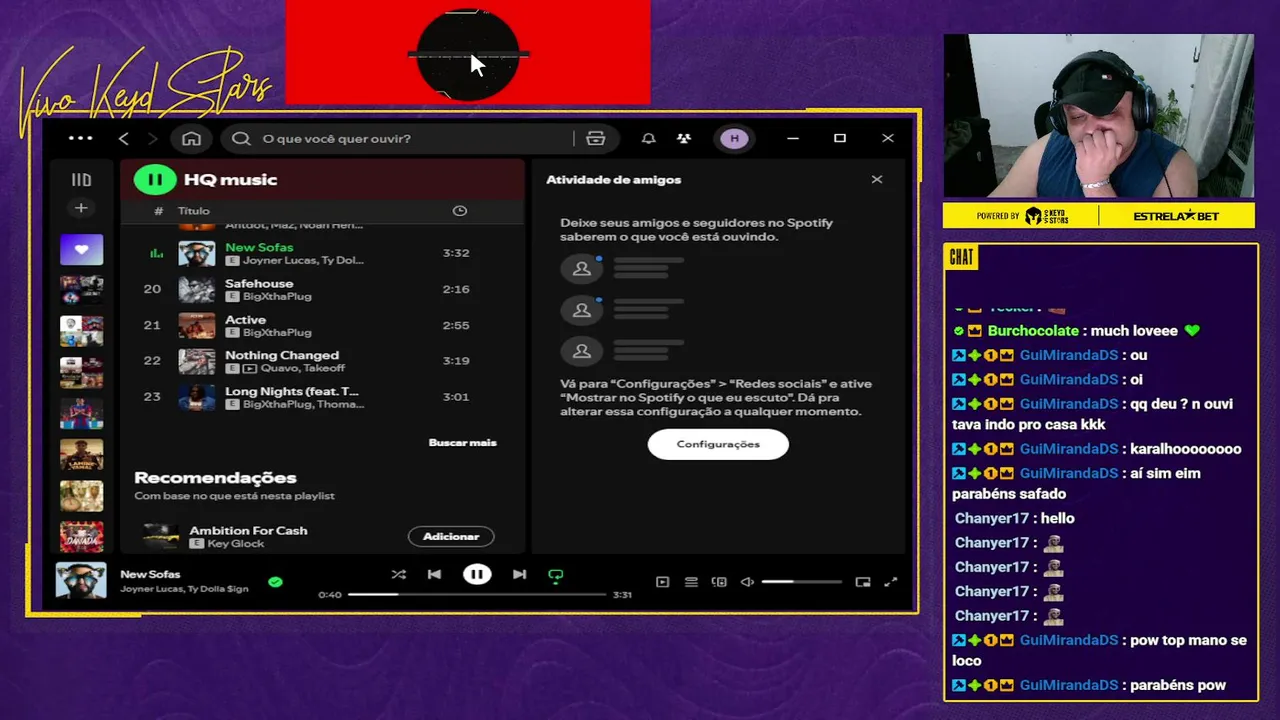Open now playing title New Sofas
This screenshot has width=1280, height=720.
pyautogui.click(x=150, y=574)
